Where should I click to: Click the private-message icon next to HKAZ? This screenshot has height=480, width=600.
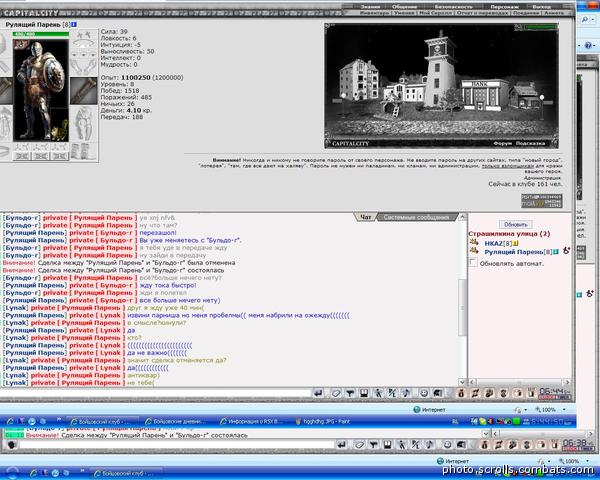coord(474,242)
